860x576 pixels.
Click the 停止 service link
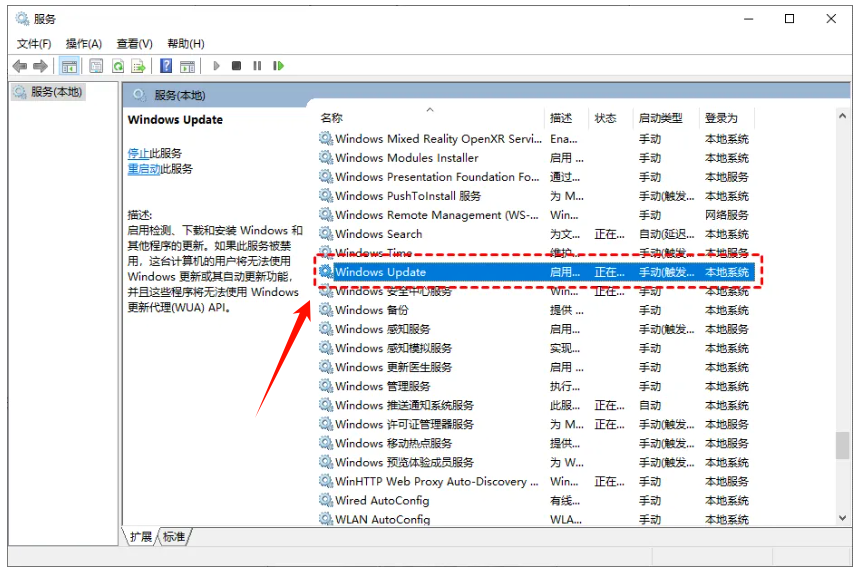[x=138, y=153]
